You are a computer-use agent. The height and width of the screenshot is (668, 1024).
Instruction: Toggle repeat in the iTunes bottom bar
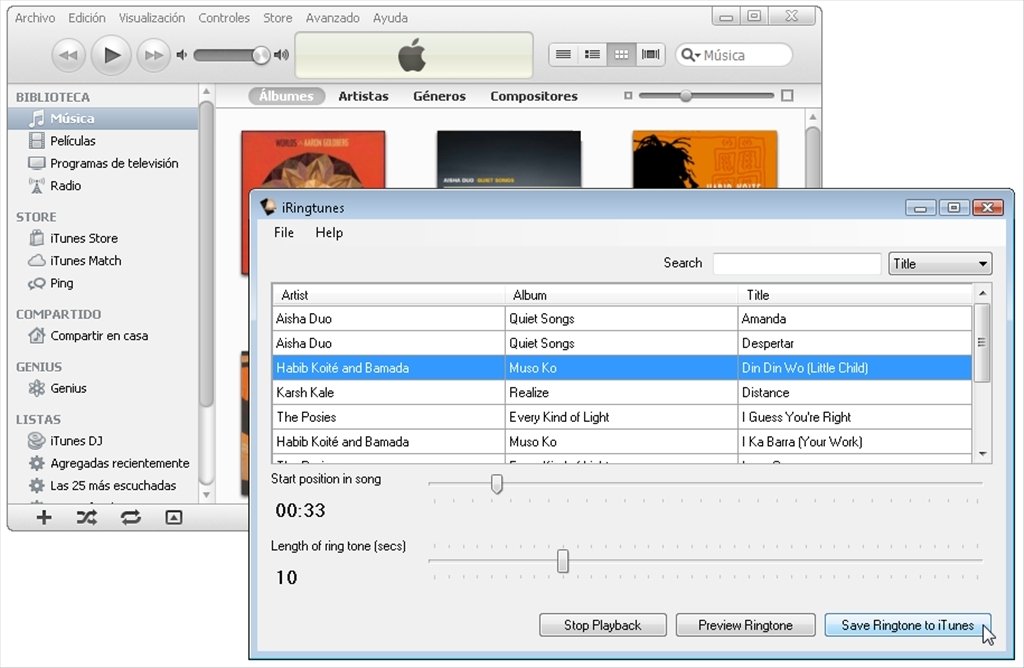pyautogui.click(x=131, y=518)
